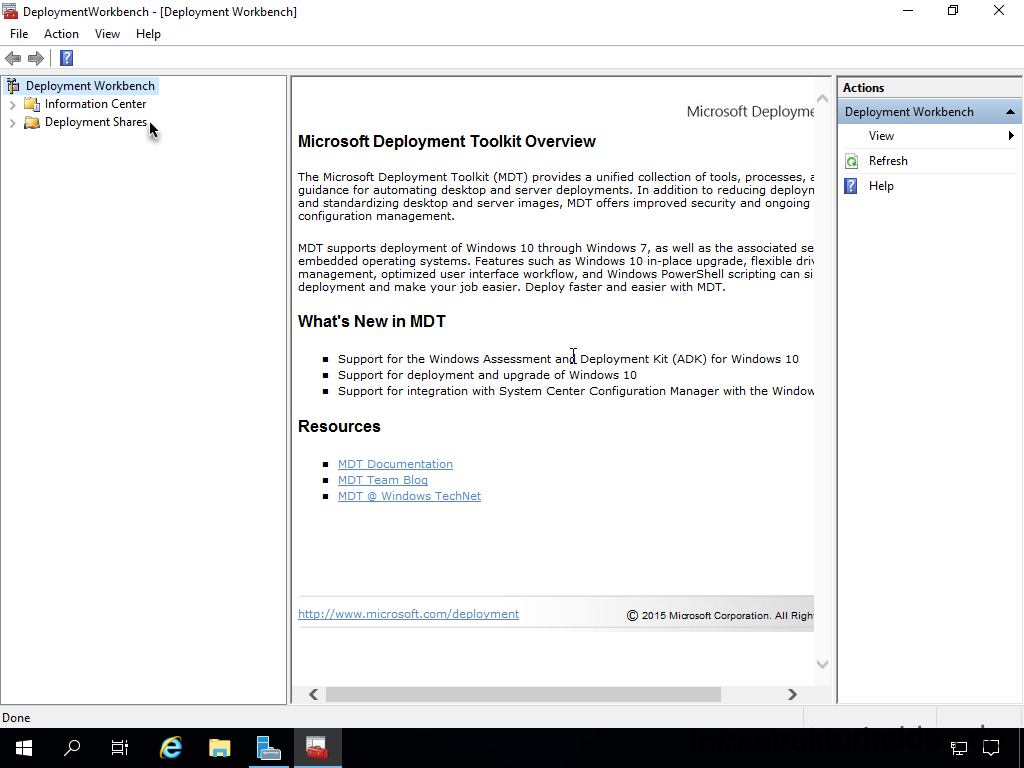Viewport: 1024px width, 768px height.
Task: Expand the Deployment Shares tree node
Action: (12, 123)
